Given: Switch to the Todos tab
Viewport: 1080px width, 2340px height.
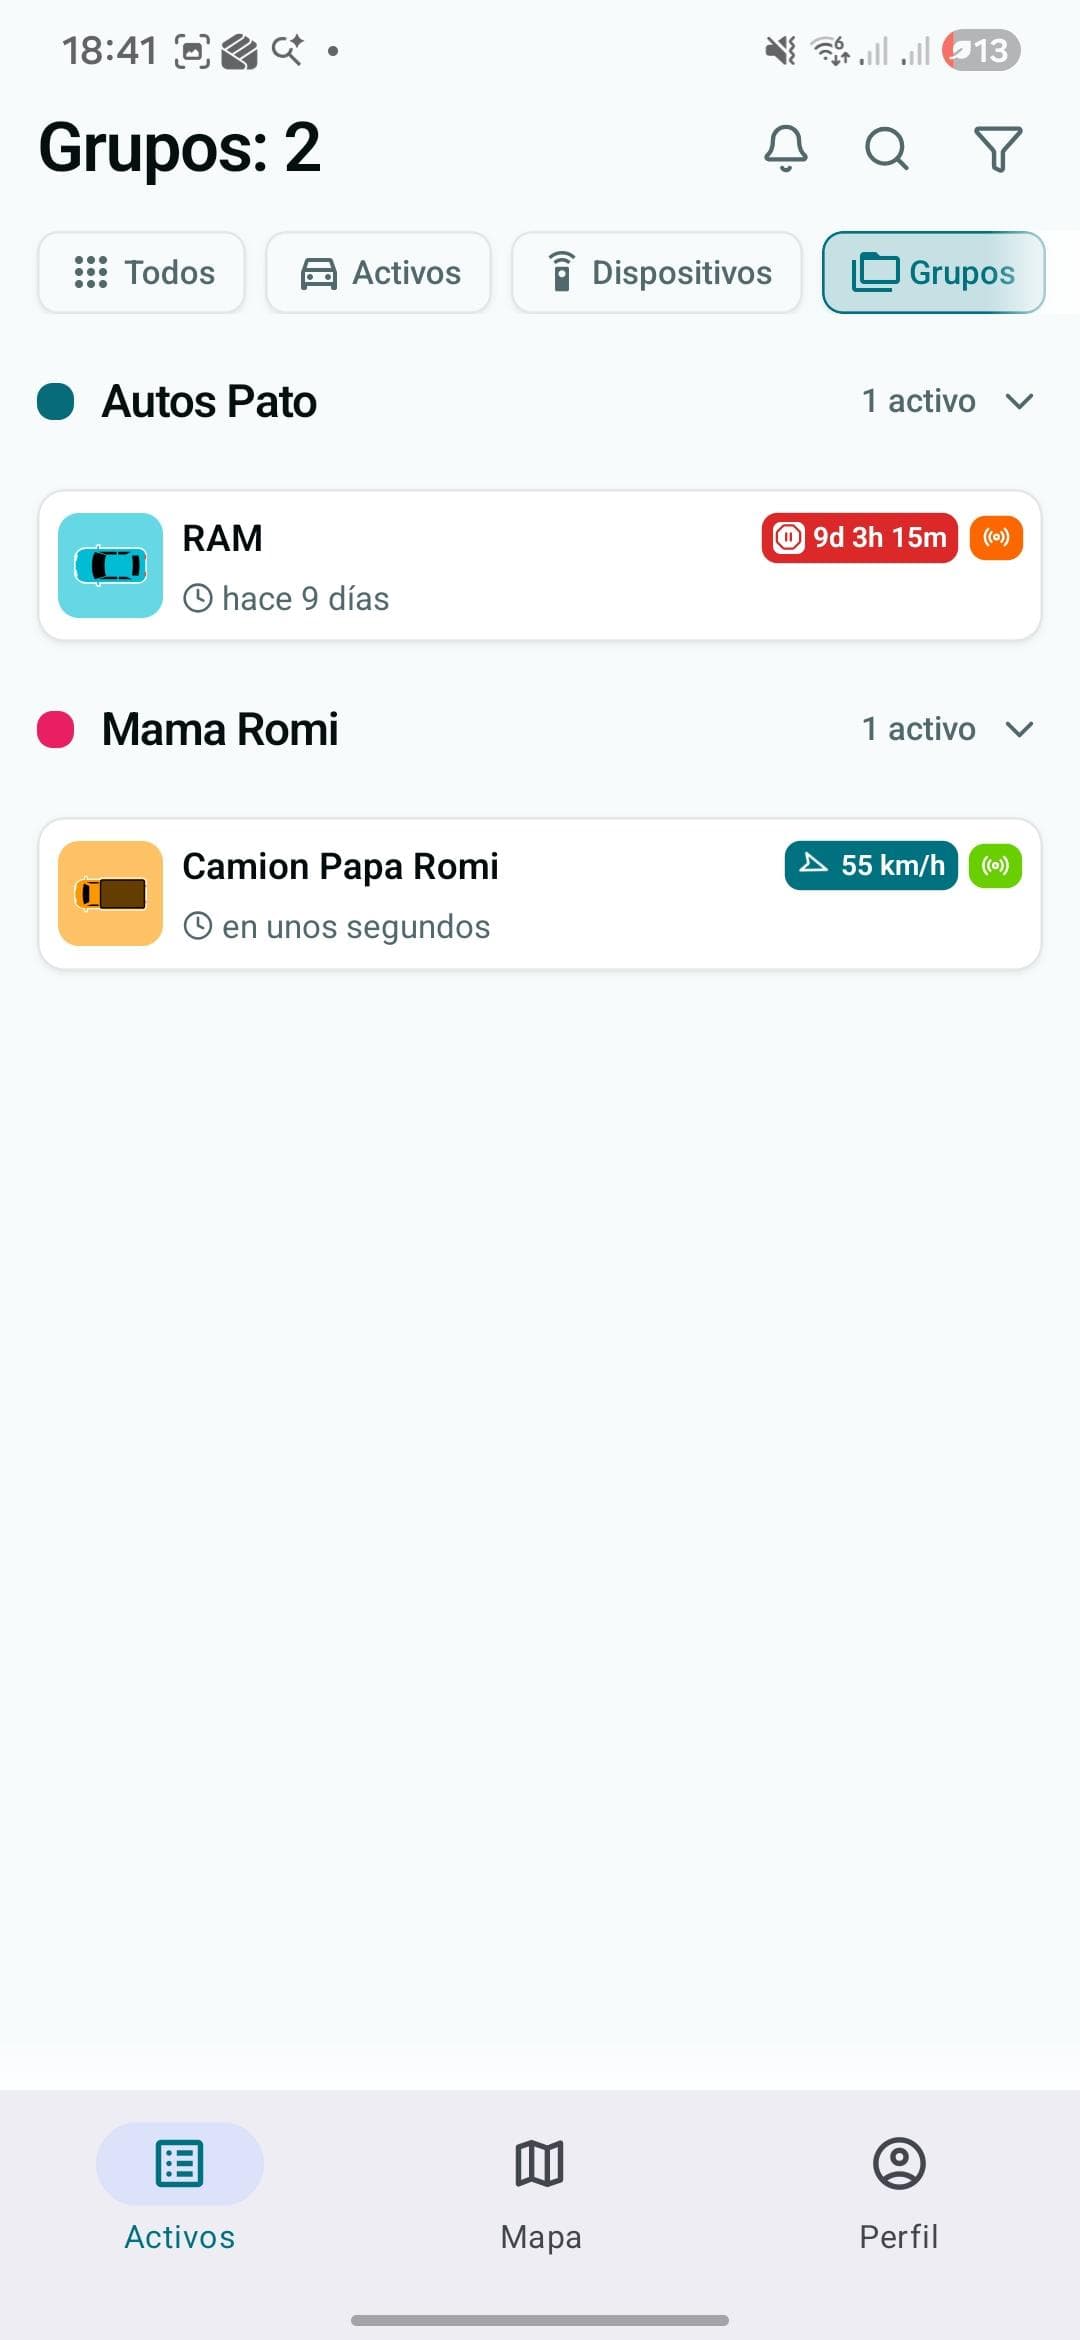Looking at the screenshot, I should pos(140,272).
